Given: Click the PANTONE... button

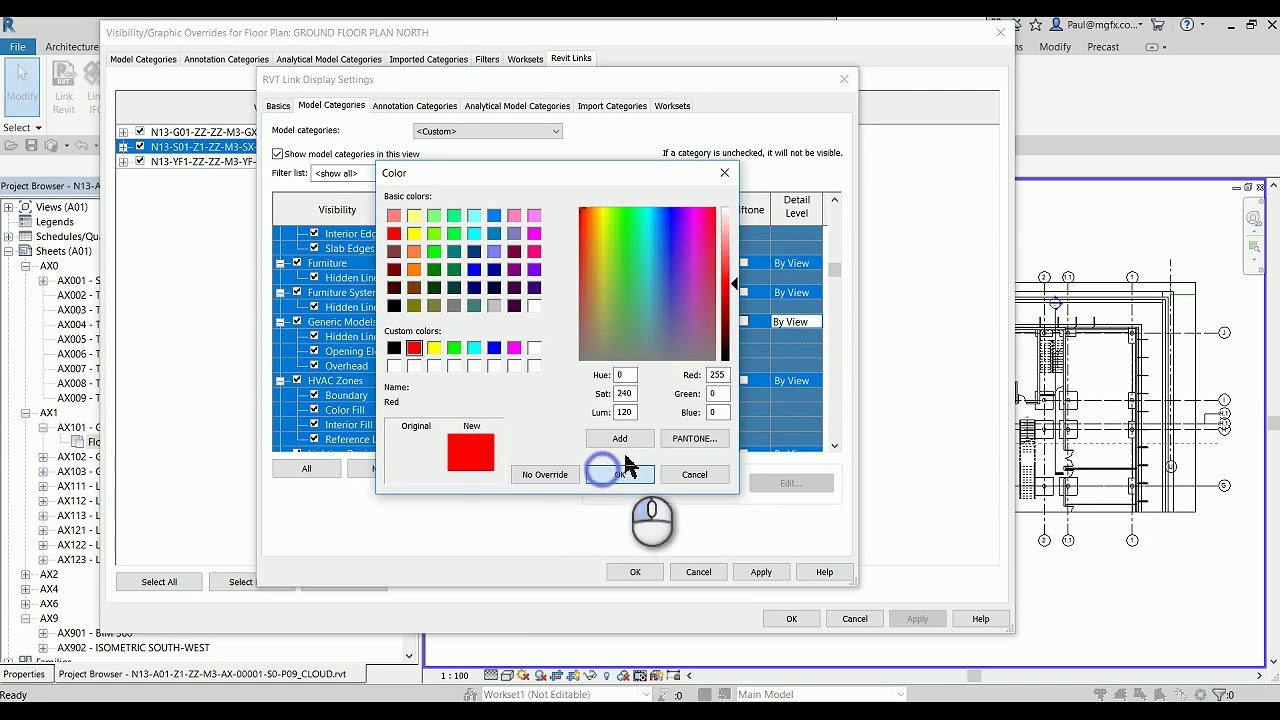Looking at the screenshot, I should click(x=694, y=439).
